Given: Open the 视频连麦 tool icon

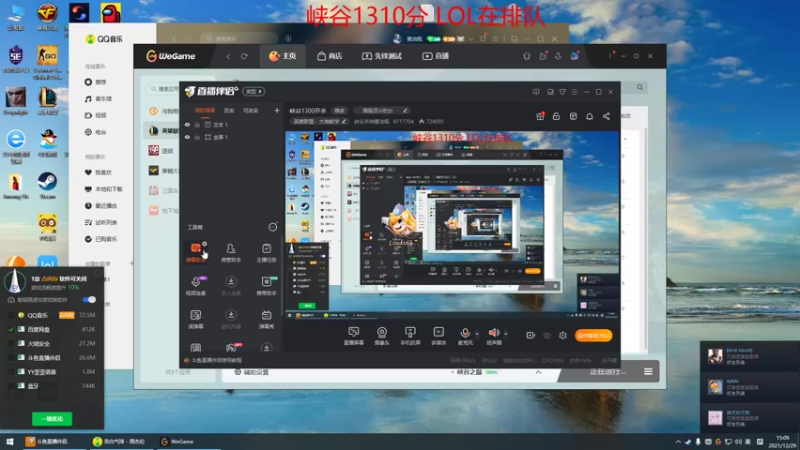Looking at the screenshot, I should point(195,286).
